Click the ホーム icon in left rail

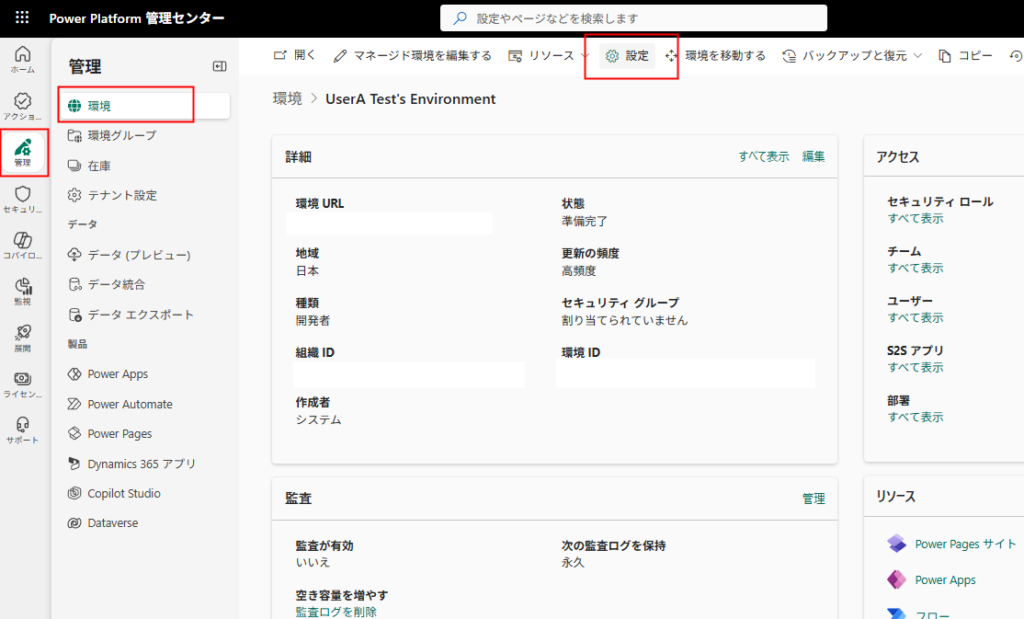22,60
